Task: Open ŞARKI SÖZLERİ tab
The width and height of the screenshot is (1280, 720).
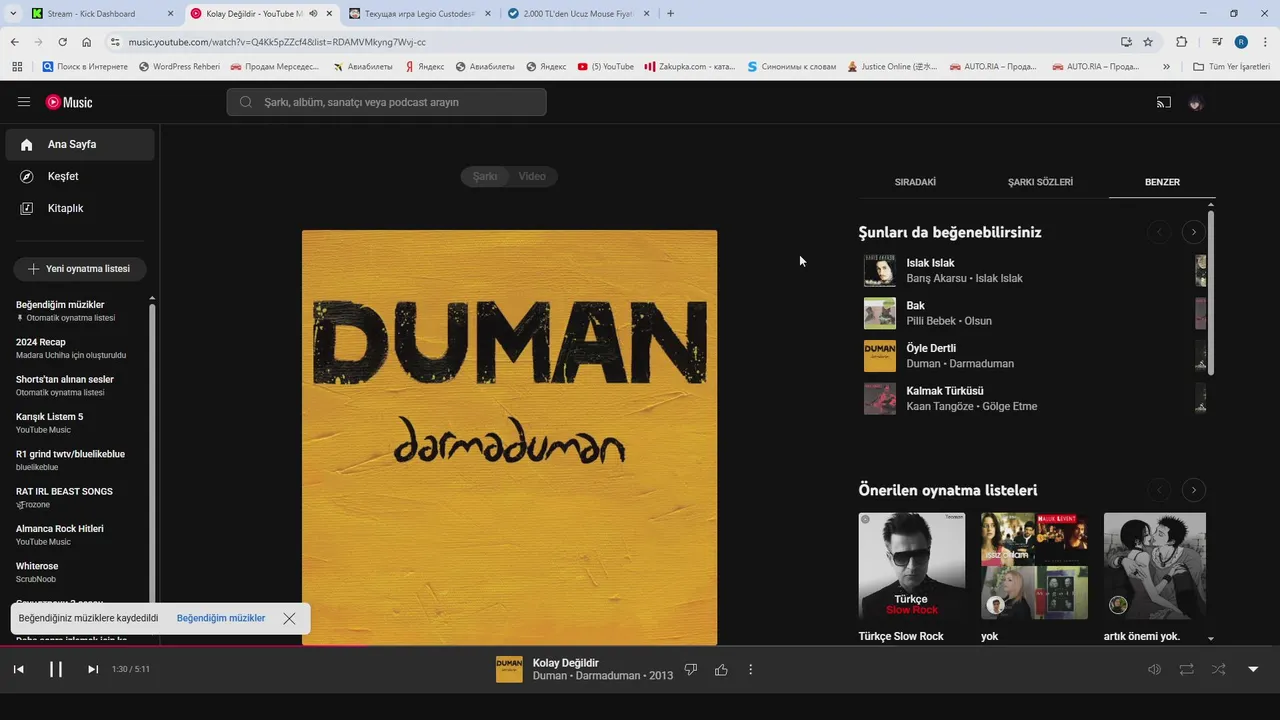Action: coord(1040,182)
